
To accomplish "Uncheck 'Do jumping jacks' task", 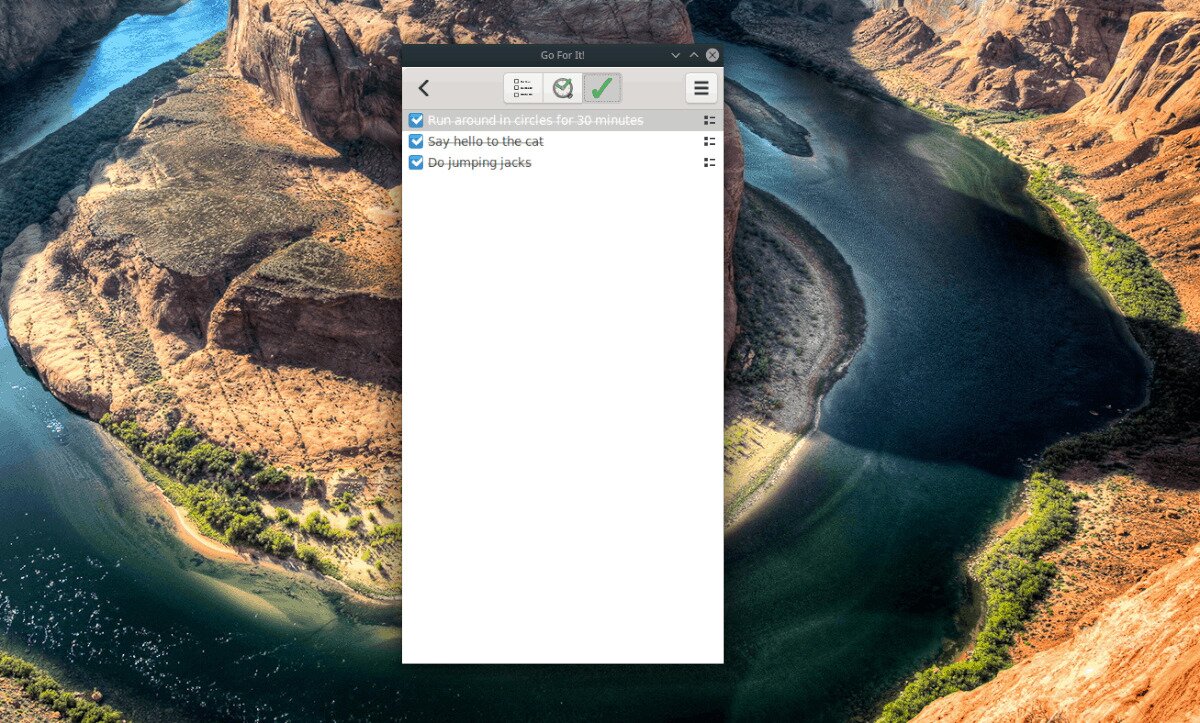I will coord(417,162).
